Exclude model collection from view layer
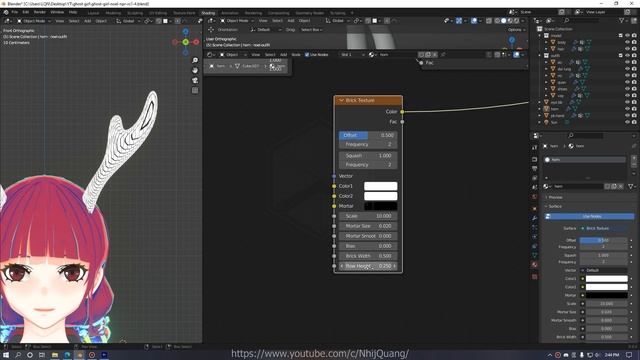 621,36
